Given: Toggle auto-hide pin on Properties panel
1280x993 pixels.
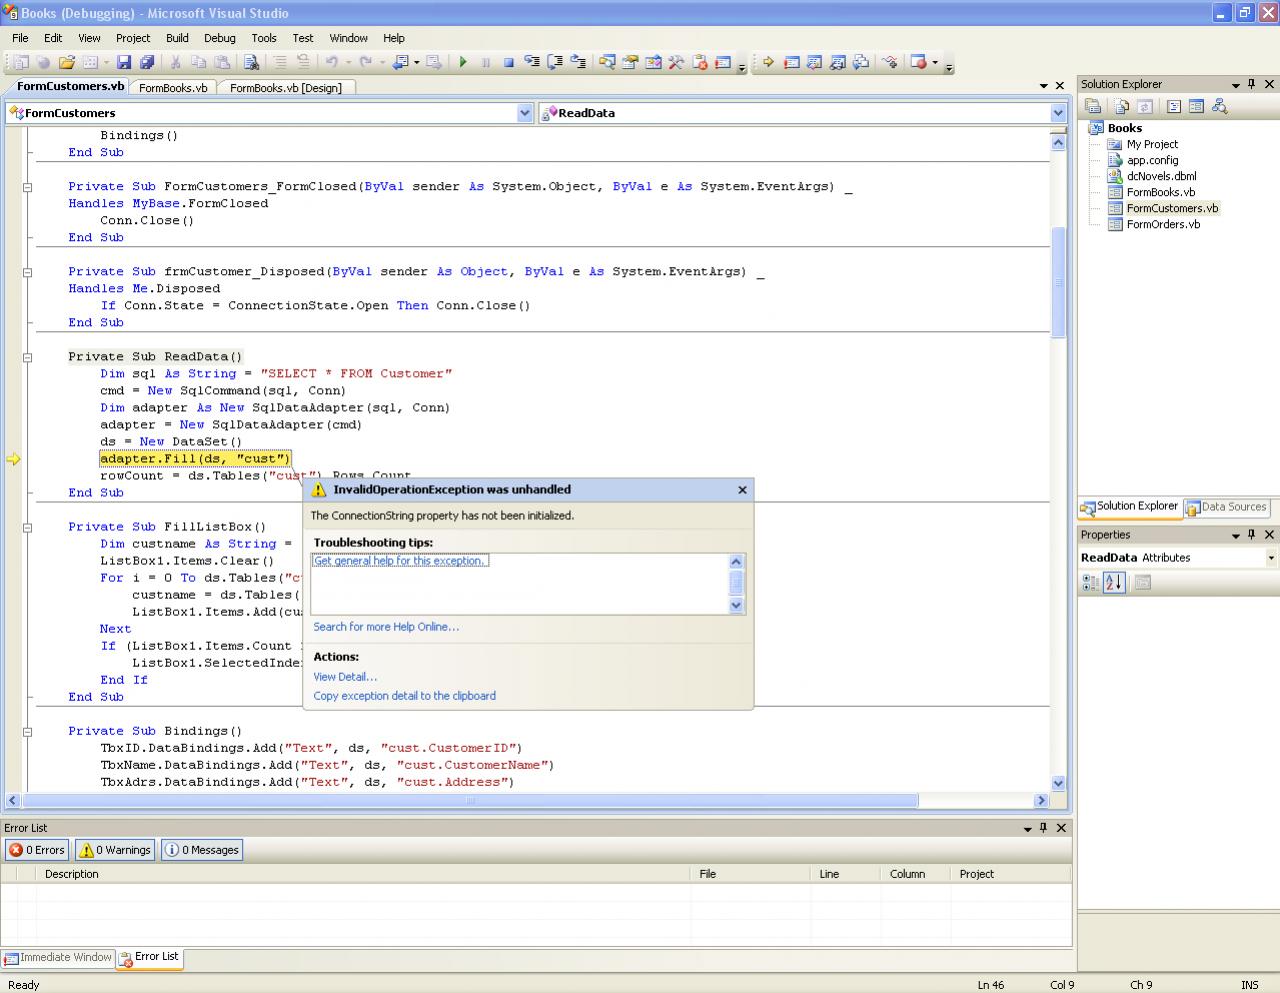Looking at the screenshot, I should (1252, 535).
